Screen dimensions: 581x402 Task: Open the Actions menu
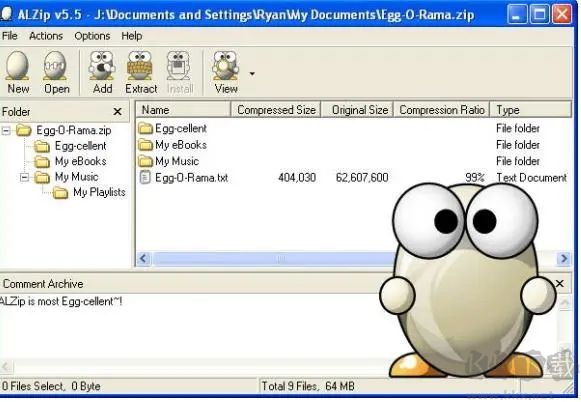point(46,36)
